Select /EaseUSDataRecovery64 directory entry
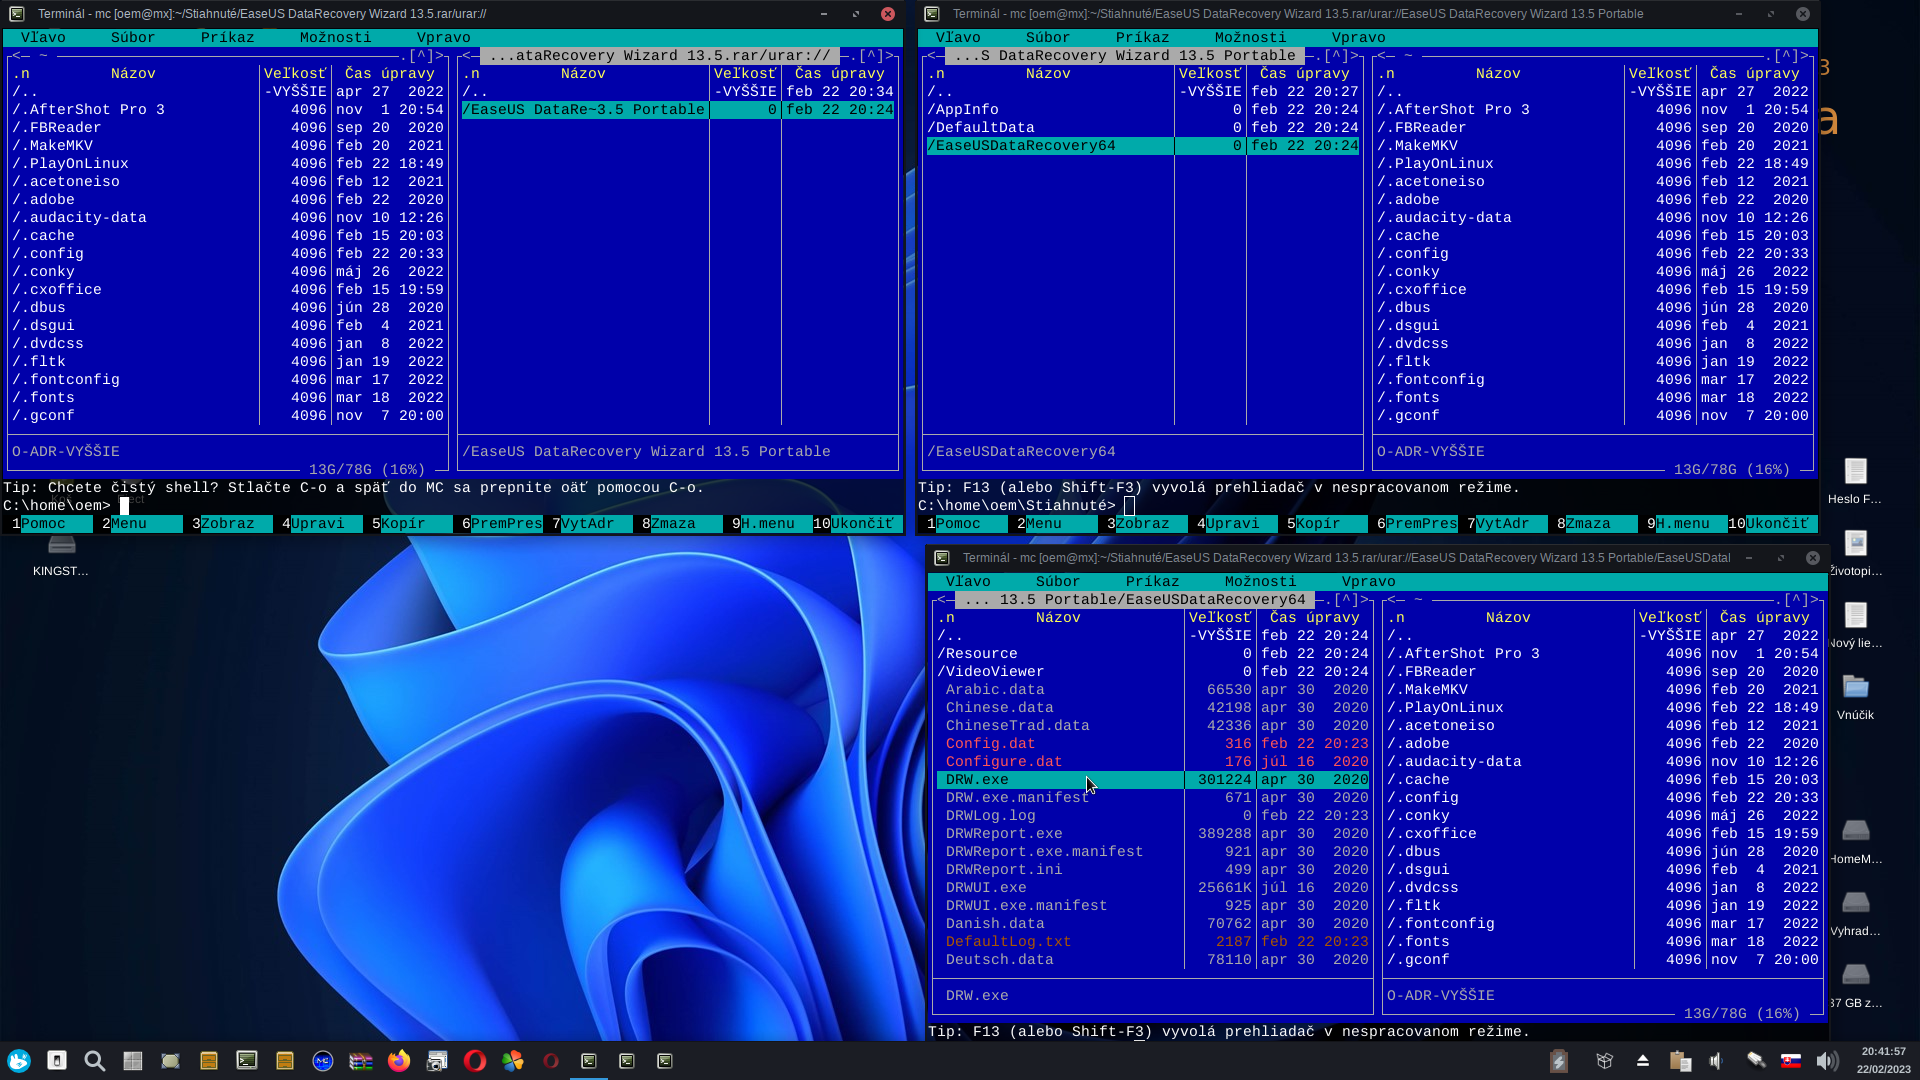1920x1080 pixels. coord(1021,146)
